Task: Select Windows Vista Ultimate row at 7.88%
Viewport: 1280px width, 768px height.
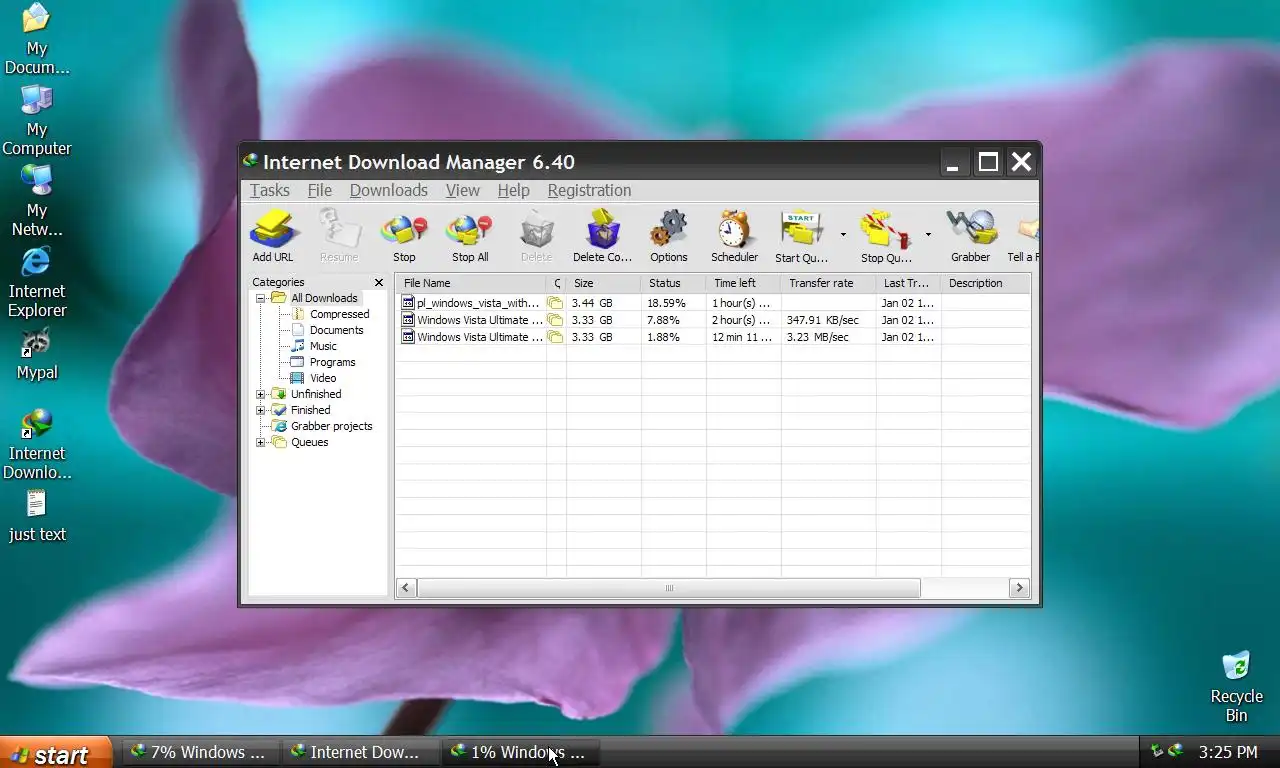Action: (713, 320)
